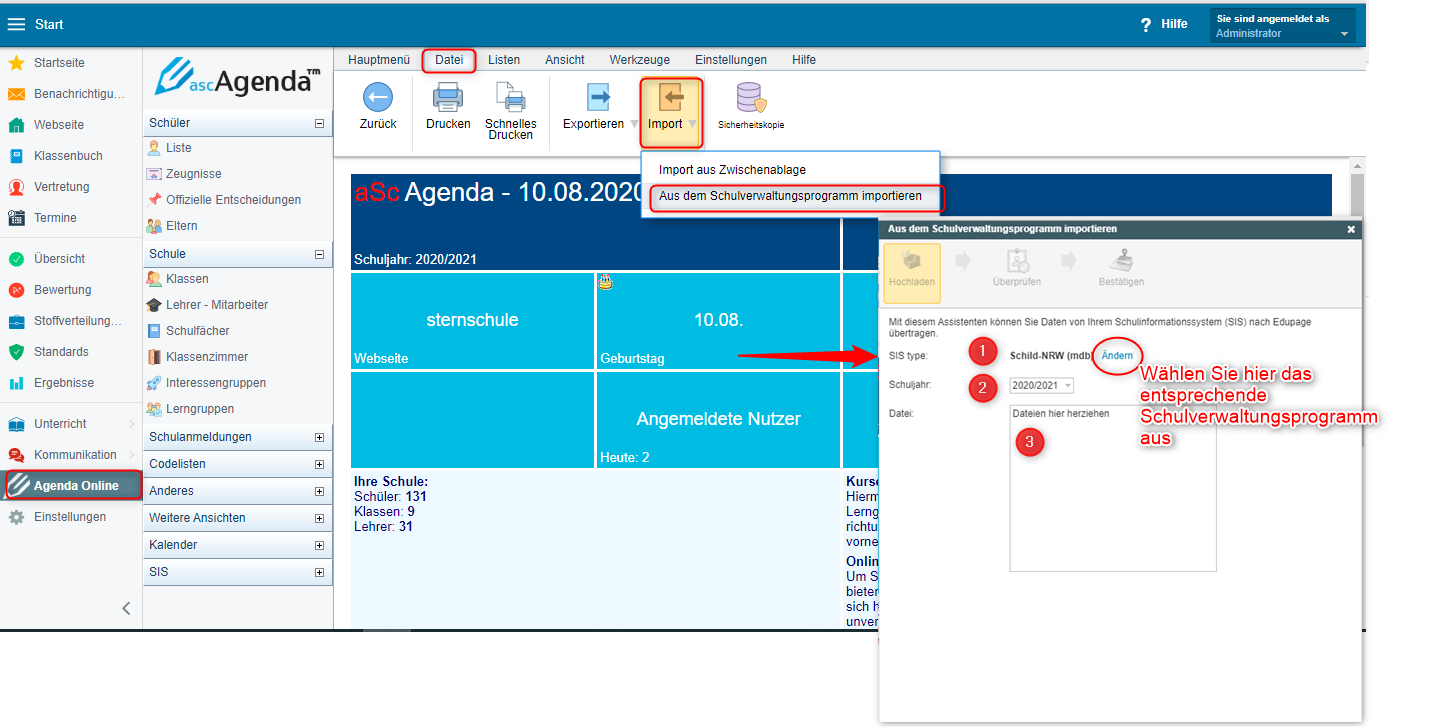
Task: Open Vertretung icon in sidebar
Action: click(x=16, y=187)
